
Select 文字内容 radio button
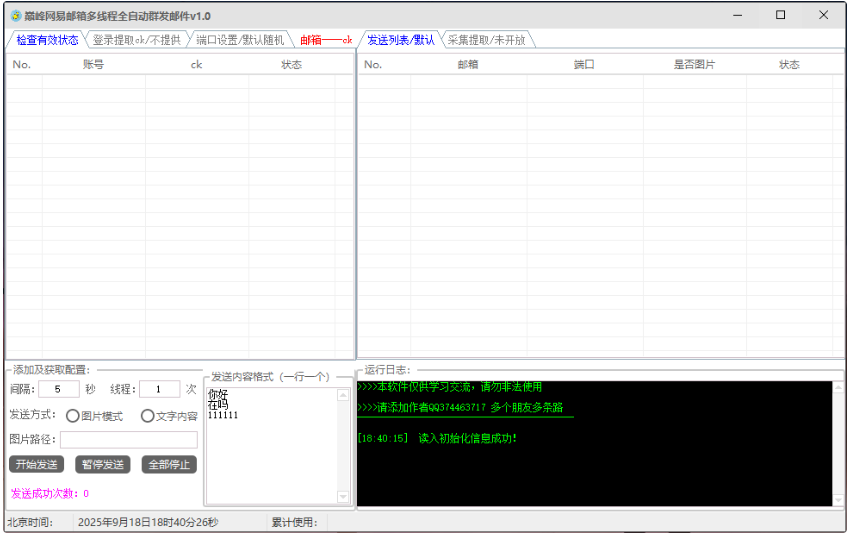click(148, 416)
